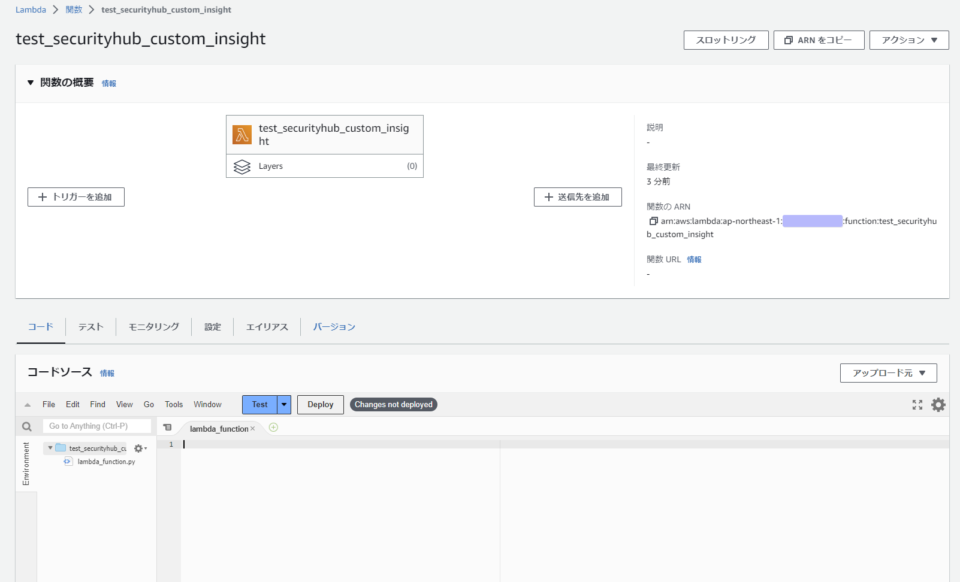Click the Deploy button
Viewport: 960px width, 582px height.
(320, 405)
